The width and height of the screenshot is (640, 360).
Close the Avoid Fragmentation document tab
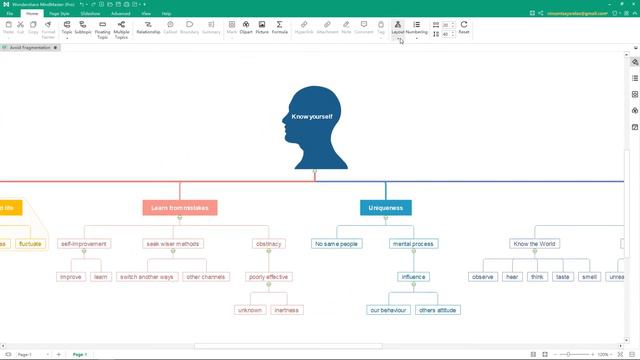click(56, 48)
